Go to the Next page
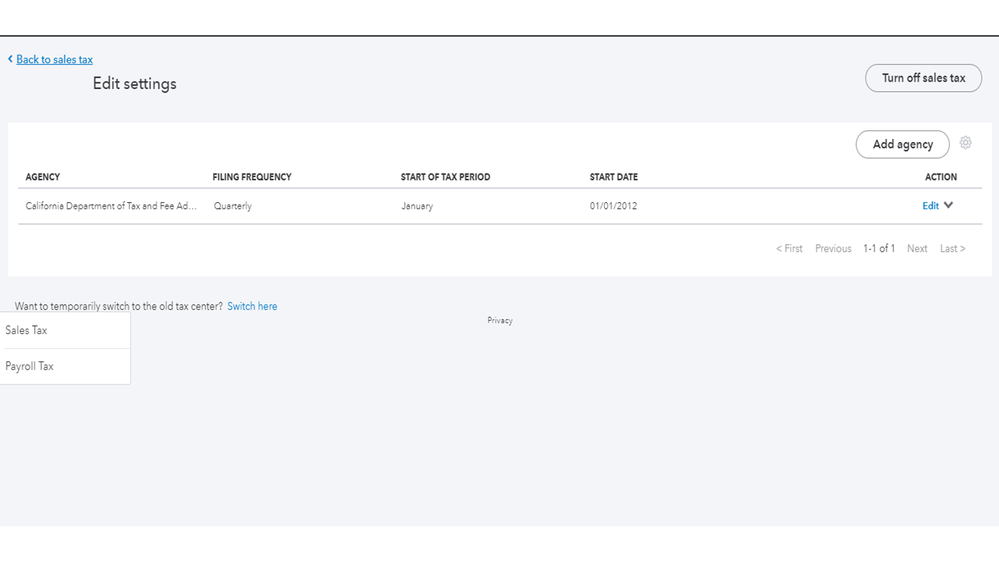999x562 pixels. point(917,249)
